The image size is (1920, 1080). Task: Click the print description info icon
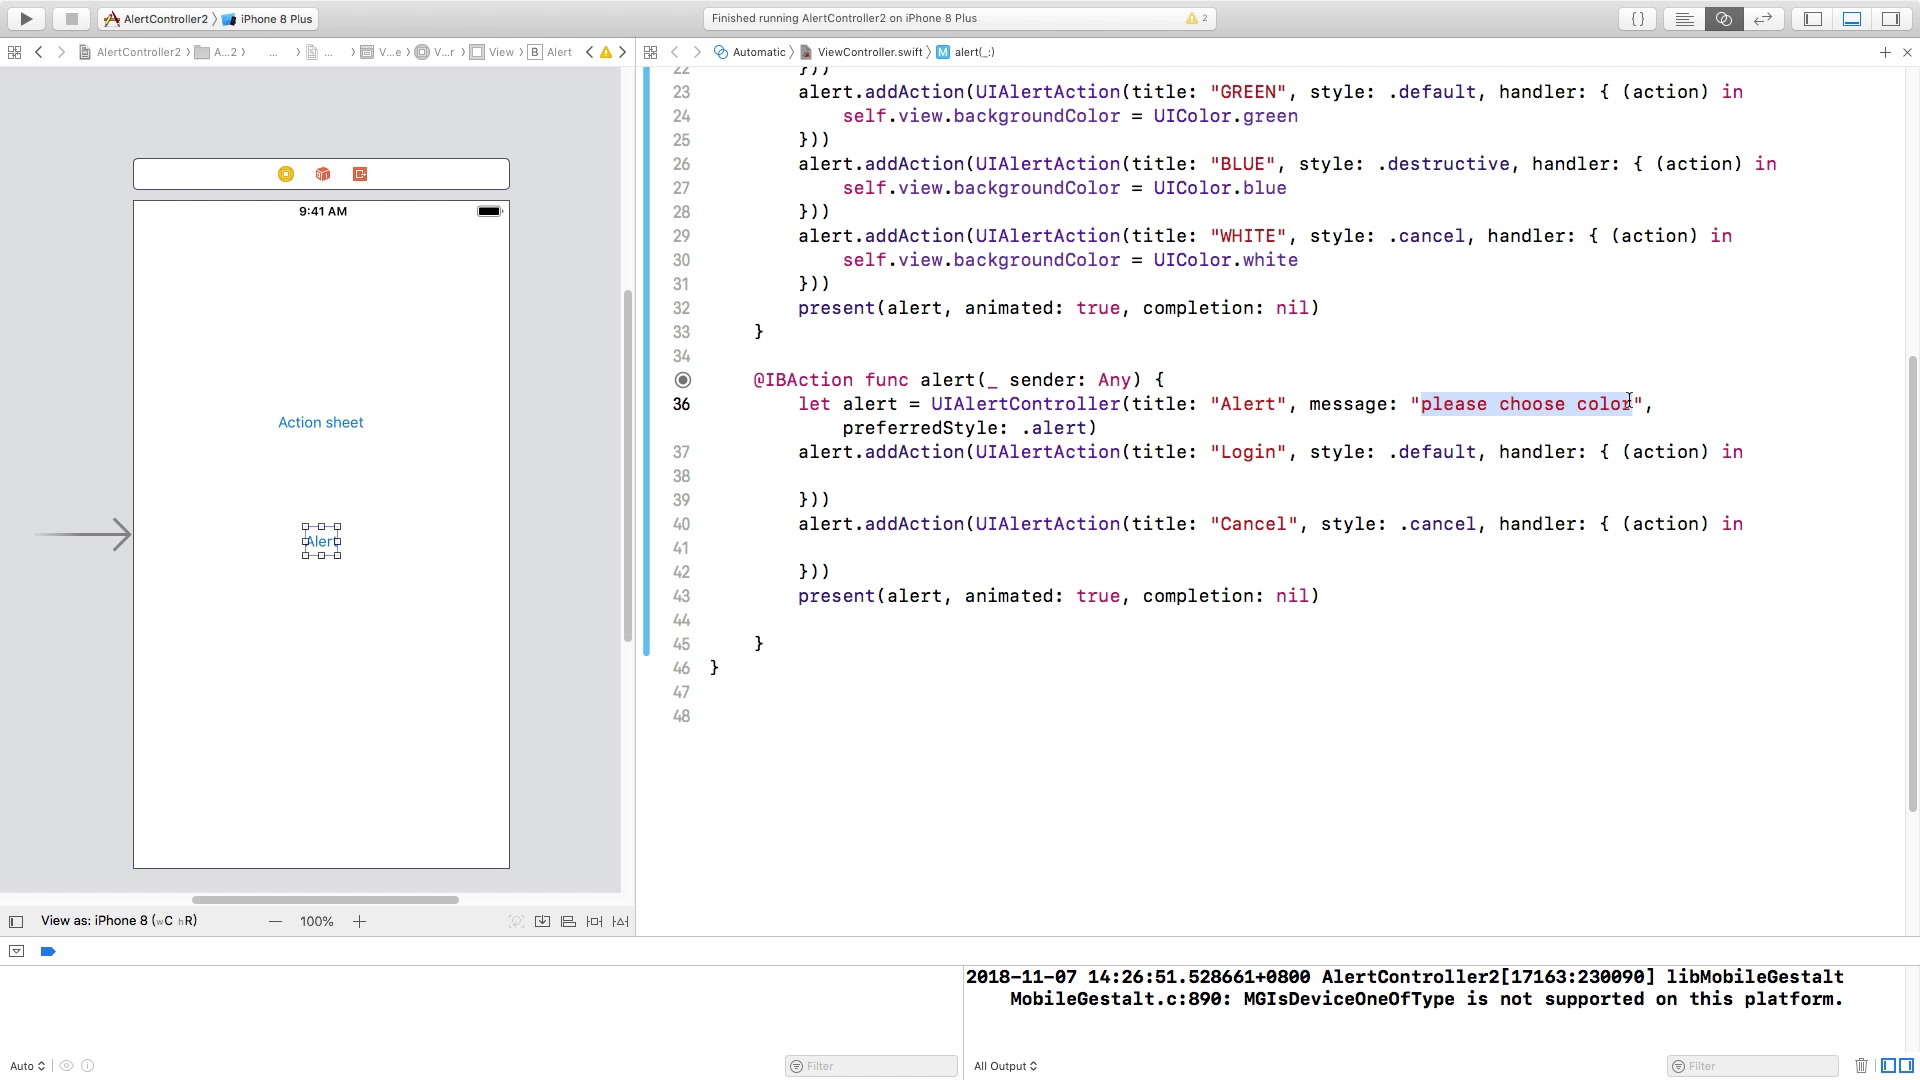pos(88,1066)
